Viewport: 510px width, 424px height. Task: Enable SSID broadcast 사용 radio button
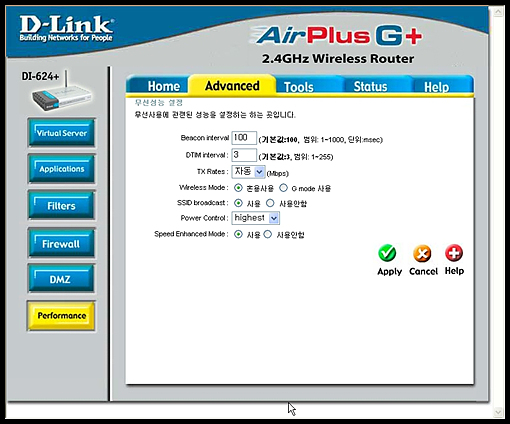[x=238, y=203]
